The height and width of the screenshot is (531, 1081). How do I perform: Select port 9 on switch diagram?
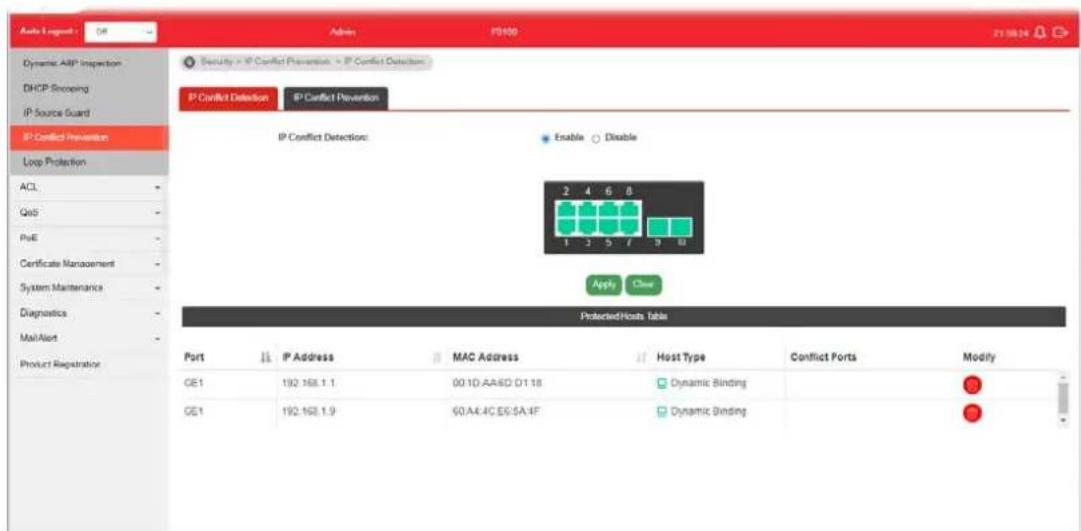tap(657, 226)
